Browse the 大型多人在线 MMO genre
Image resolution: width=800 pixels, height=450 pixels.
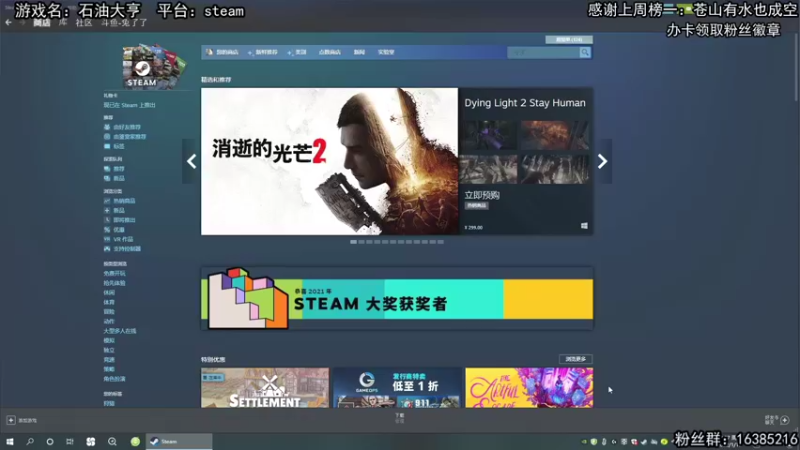click(x=120, y=331)
